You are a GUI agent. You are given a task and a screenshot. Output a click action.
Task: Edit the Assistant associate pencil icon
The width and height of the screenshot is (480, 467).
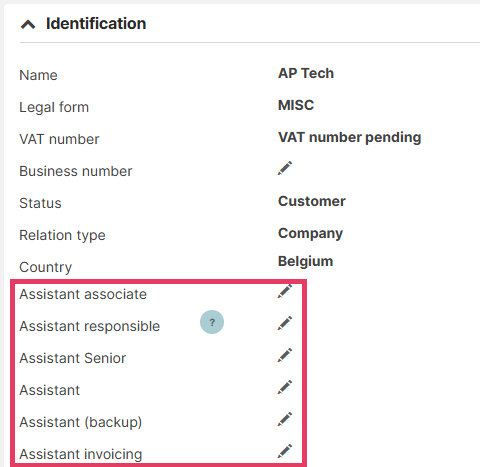click(x=285, y=291)
